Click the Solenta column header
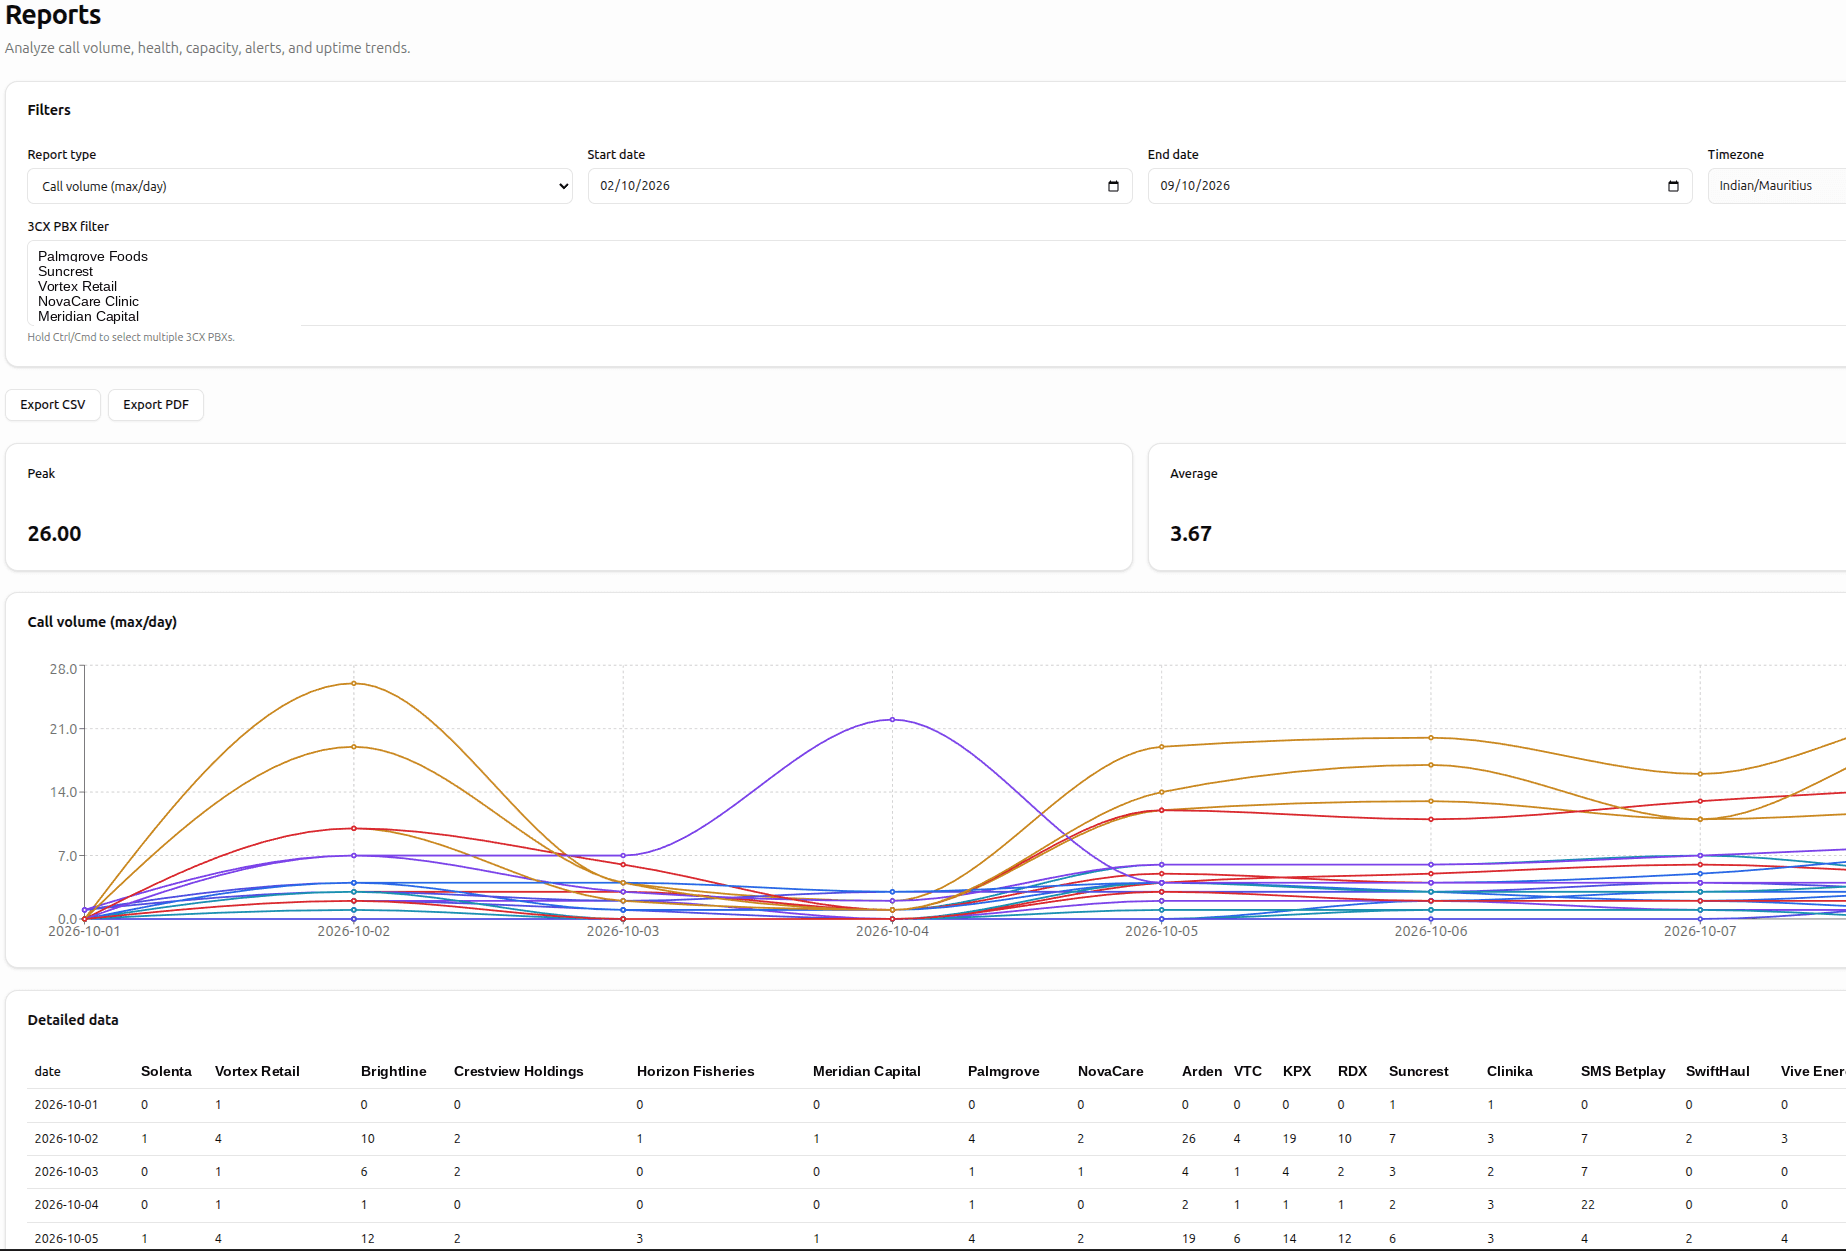Viewport: 1846px width, 1251px height. 166,1071
